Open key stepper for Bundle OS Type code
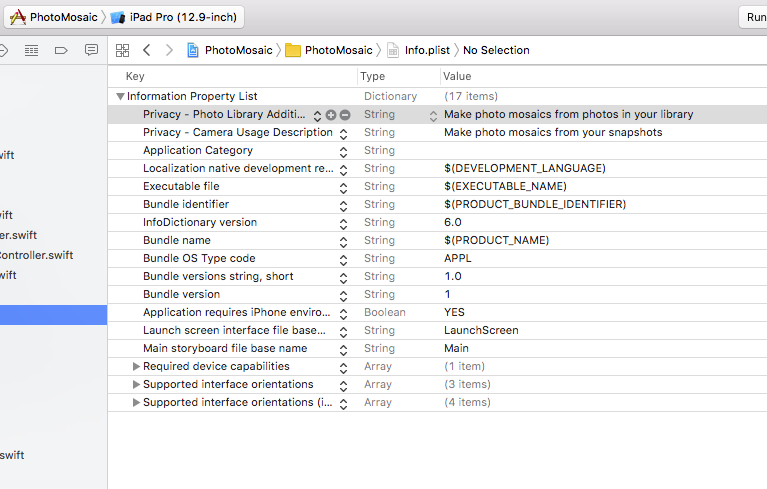Image resolution: width=767 pixels, height=489 pixels. [x=343, y=260]
